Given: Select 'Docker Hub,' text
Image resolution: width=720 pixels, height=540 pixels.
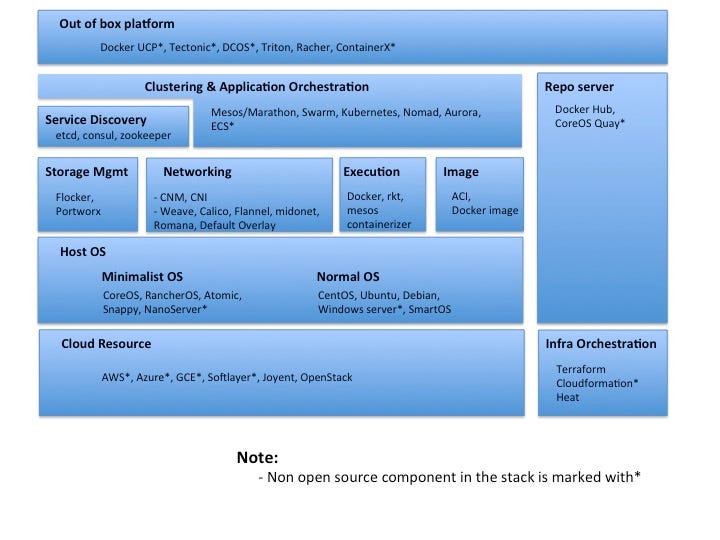Looking at the screenshot, I should click(x=585, y=109).
